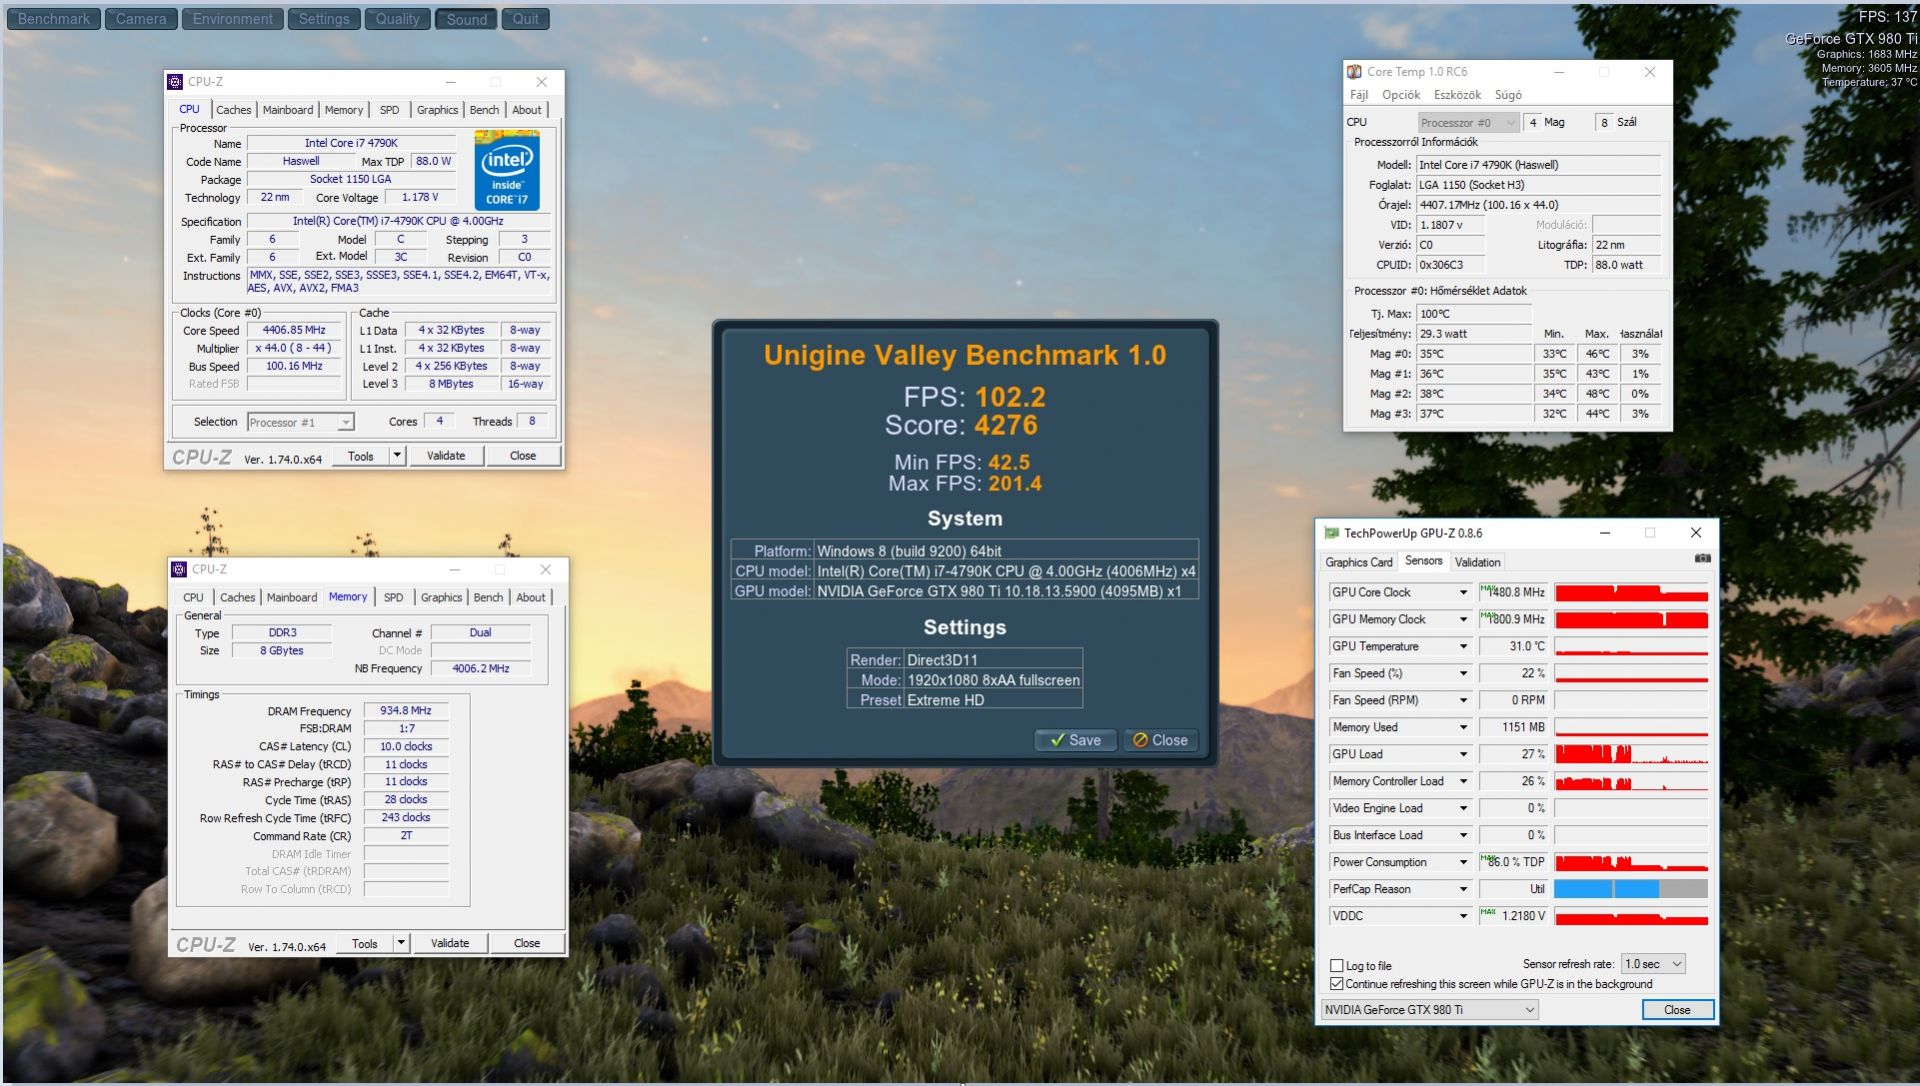
Task: Switch to Mainboard tab in top CPU-Z window
Action: [x=288, y=110]
